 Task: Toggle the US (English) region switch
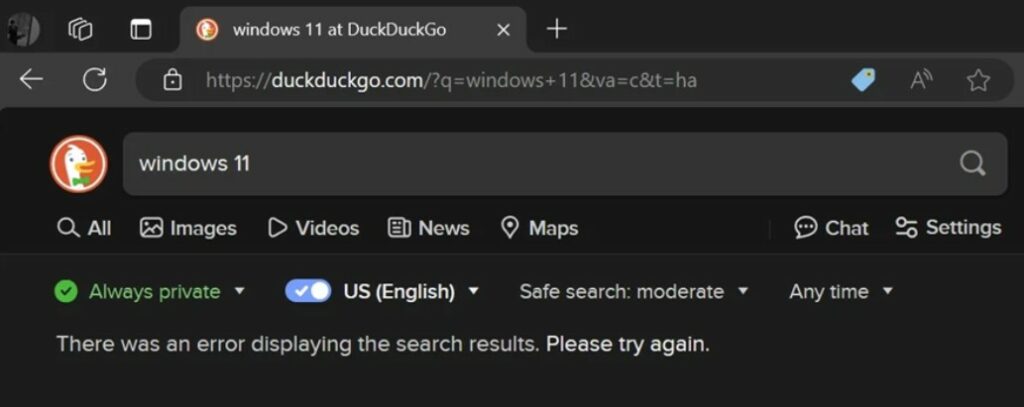pos(308,291)
